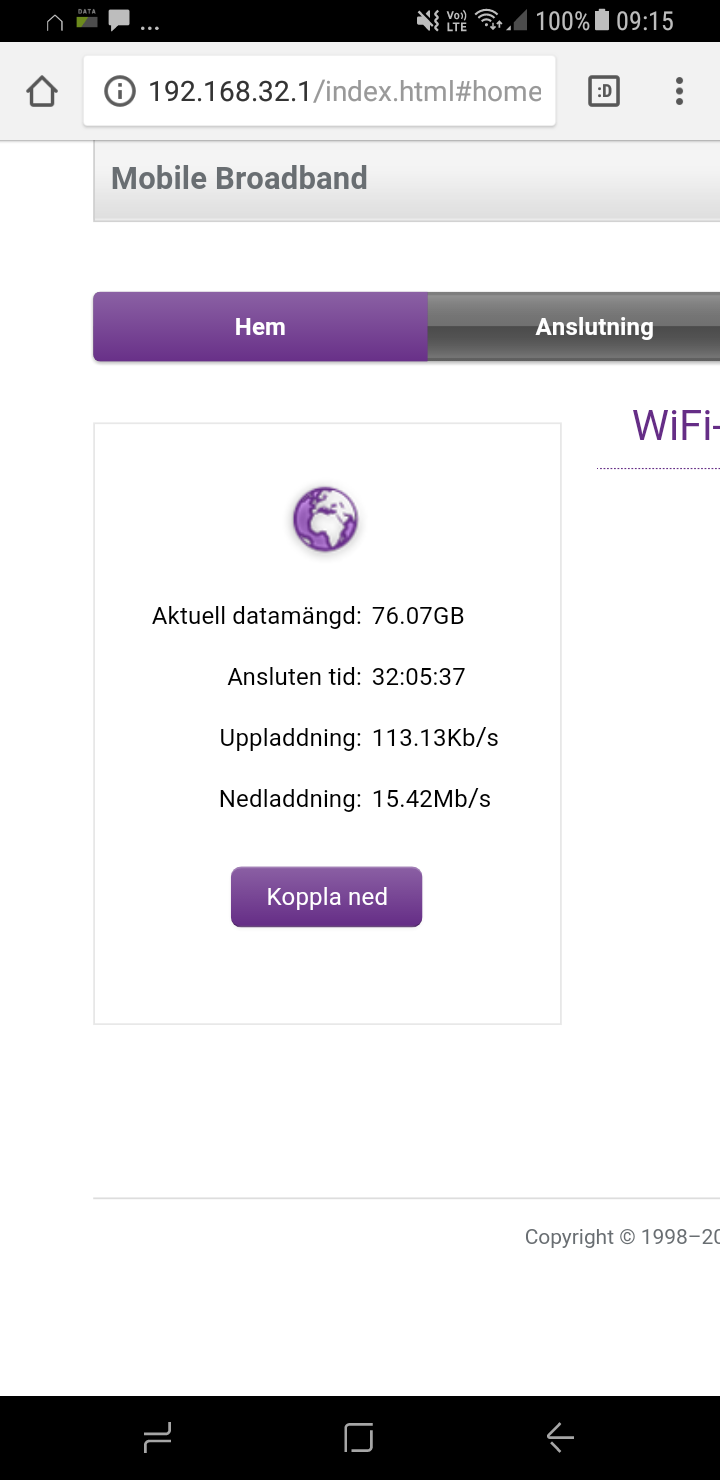
Task: Tap the Android back navigation icon
Action: click(560, 1438)
